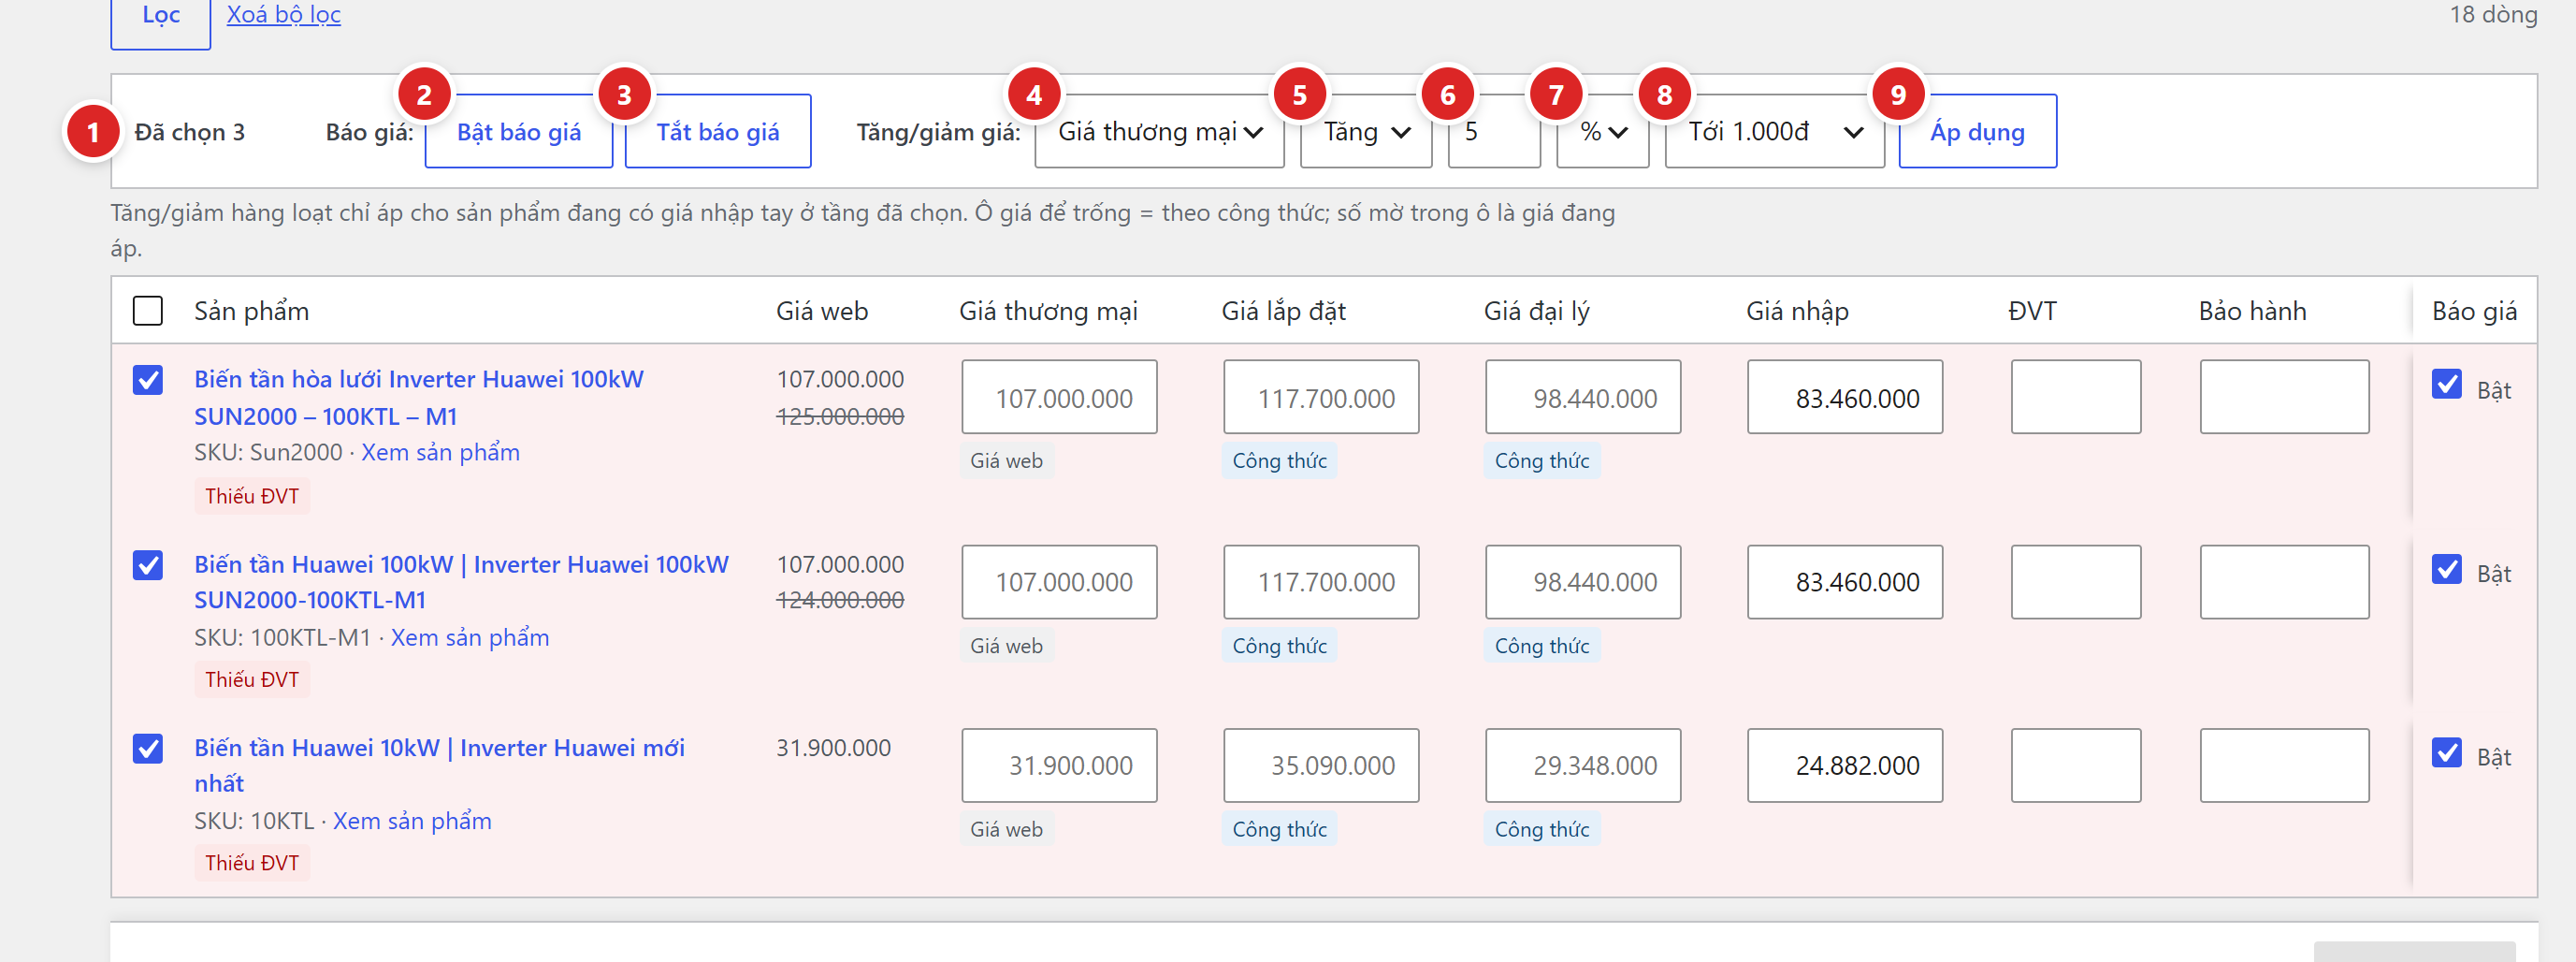Uncheck the Sun2000 SKU product row checkbox

pos(148,380)
